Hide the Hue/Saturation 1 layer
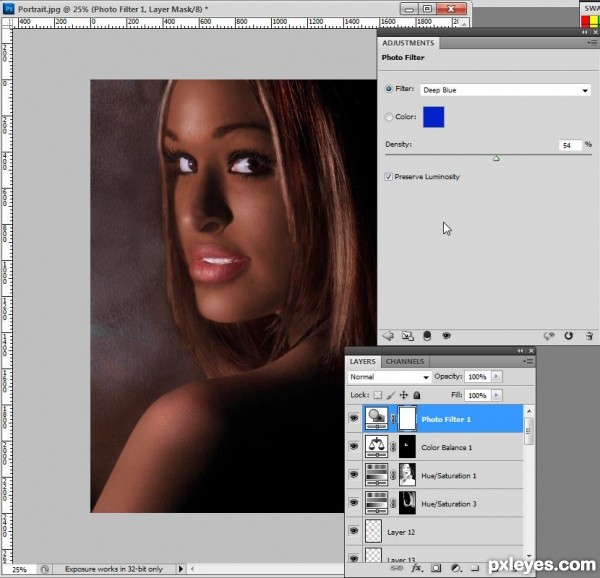Viewport: 600px width, 578px height. (x=354, y=474)
